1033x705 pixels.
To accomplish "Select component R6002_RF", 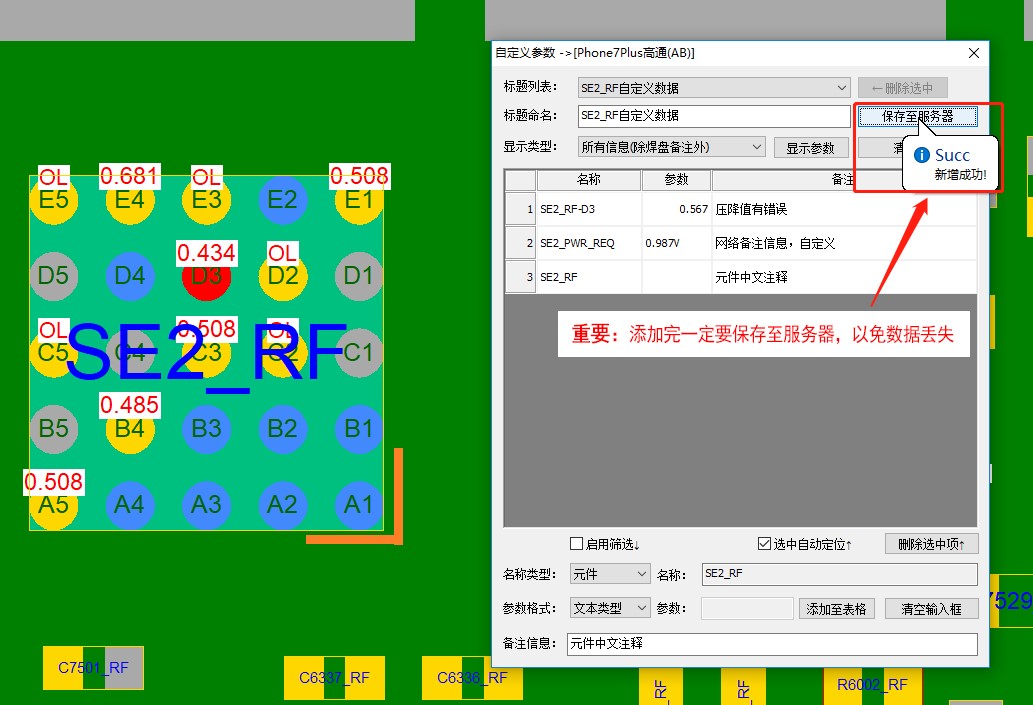I will [872, 686].
